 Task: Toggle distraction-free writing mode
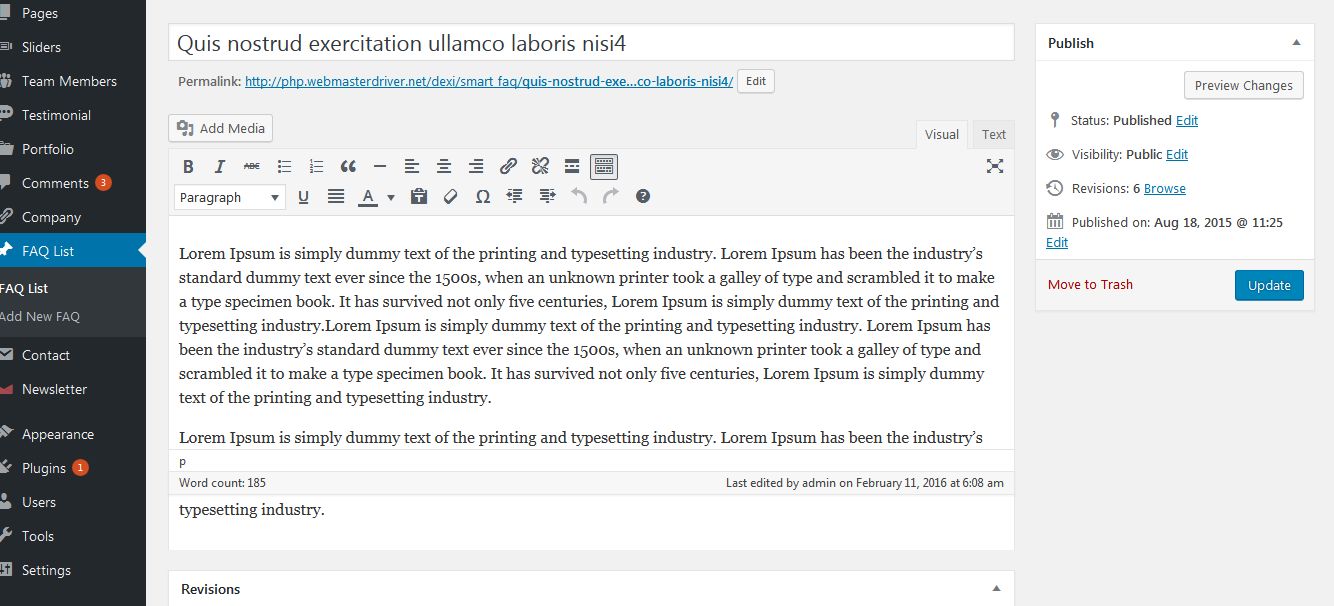click(x=994, y=166)
